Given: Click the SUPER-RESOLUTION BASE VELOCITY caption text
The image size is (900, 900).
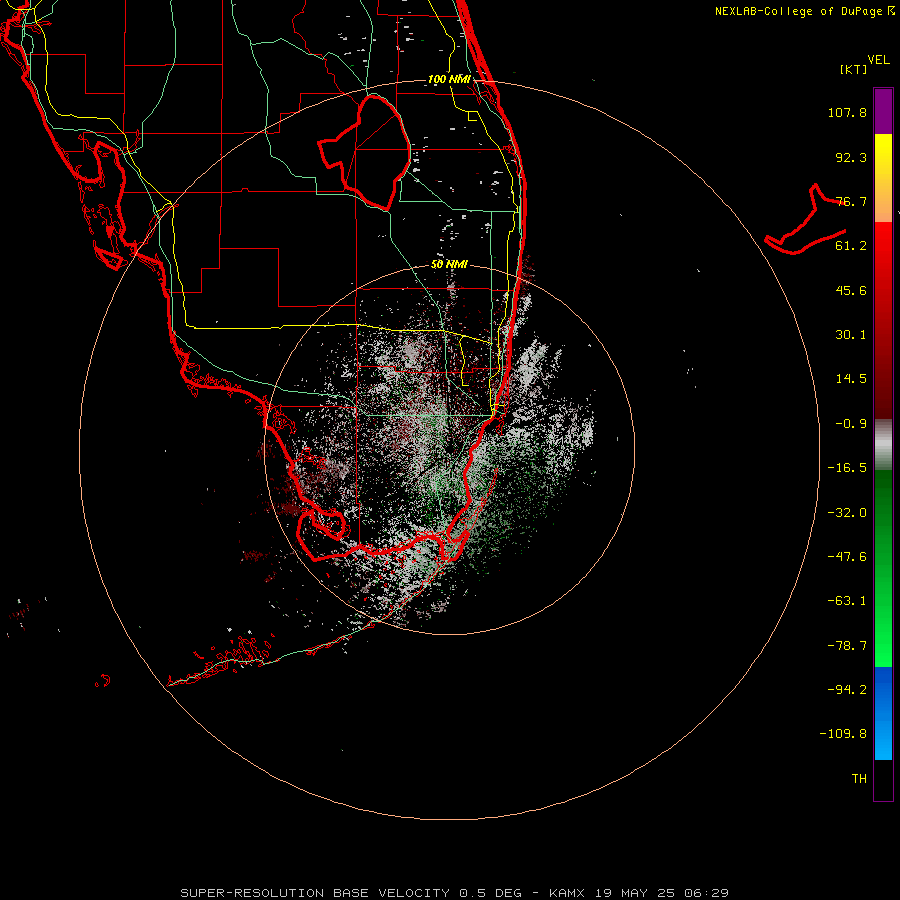Looking at the screenshot, I should [x=315, y=893].
